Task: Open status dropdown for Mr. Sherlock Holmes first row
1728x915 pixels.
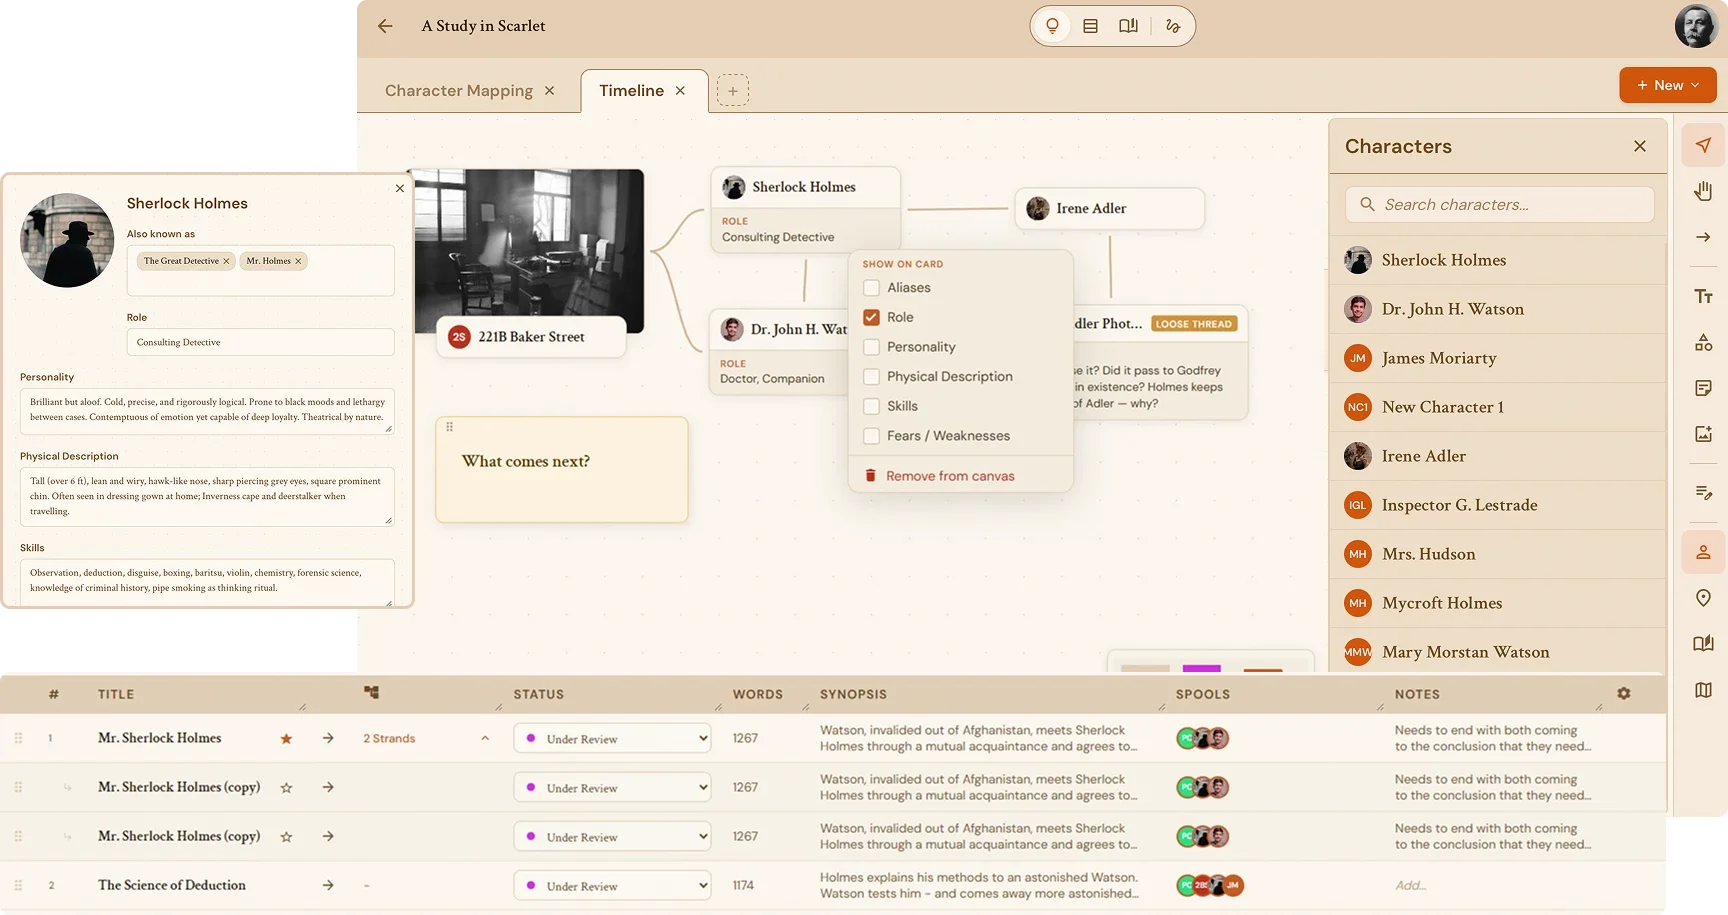Action: click(612, 739)
